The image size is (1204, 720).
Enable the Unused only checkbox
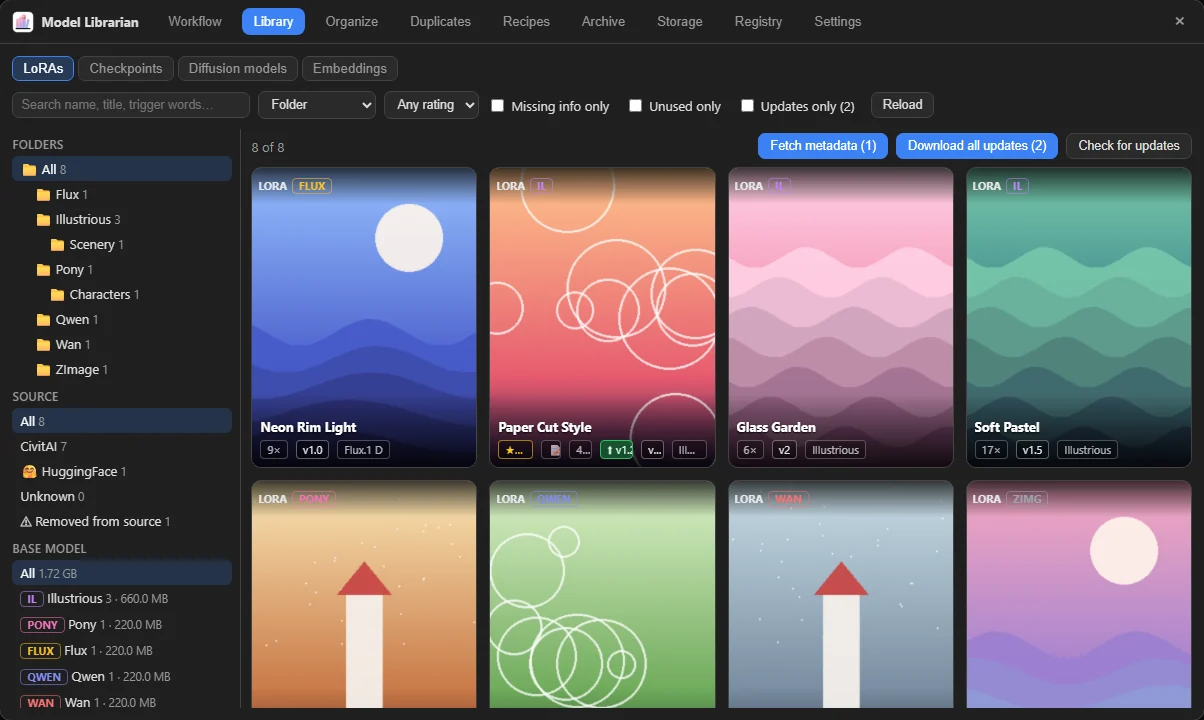click(x=635, y=106)
